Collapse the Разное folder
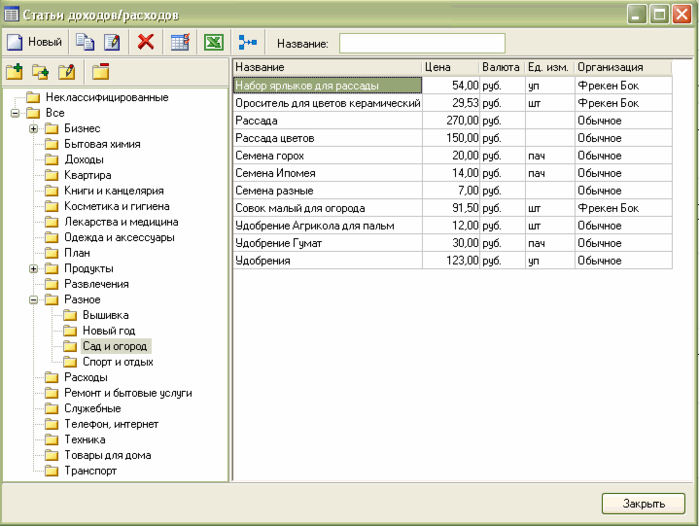699x526 pixels. point(33,300)
